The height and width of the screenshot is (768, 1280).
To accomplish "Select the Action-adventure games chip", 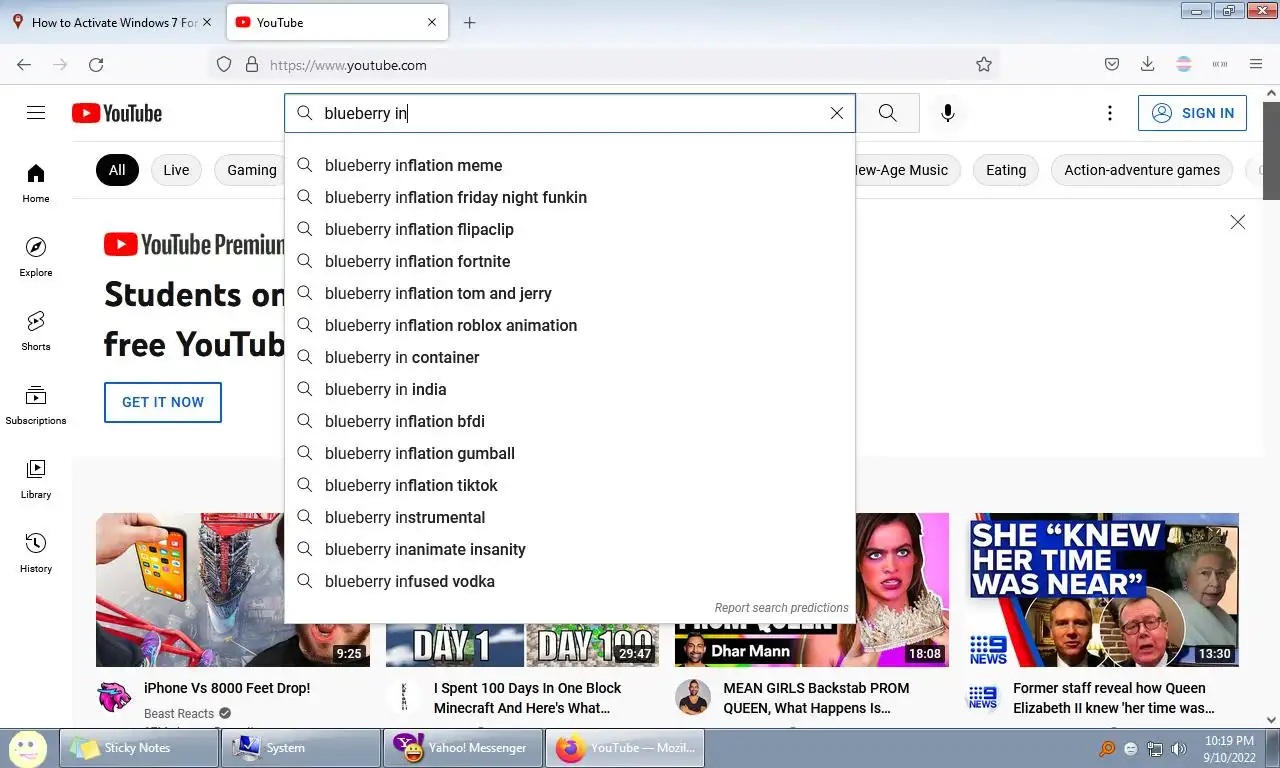I will (1142, 170).
